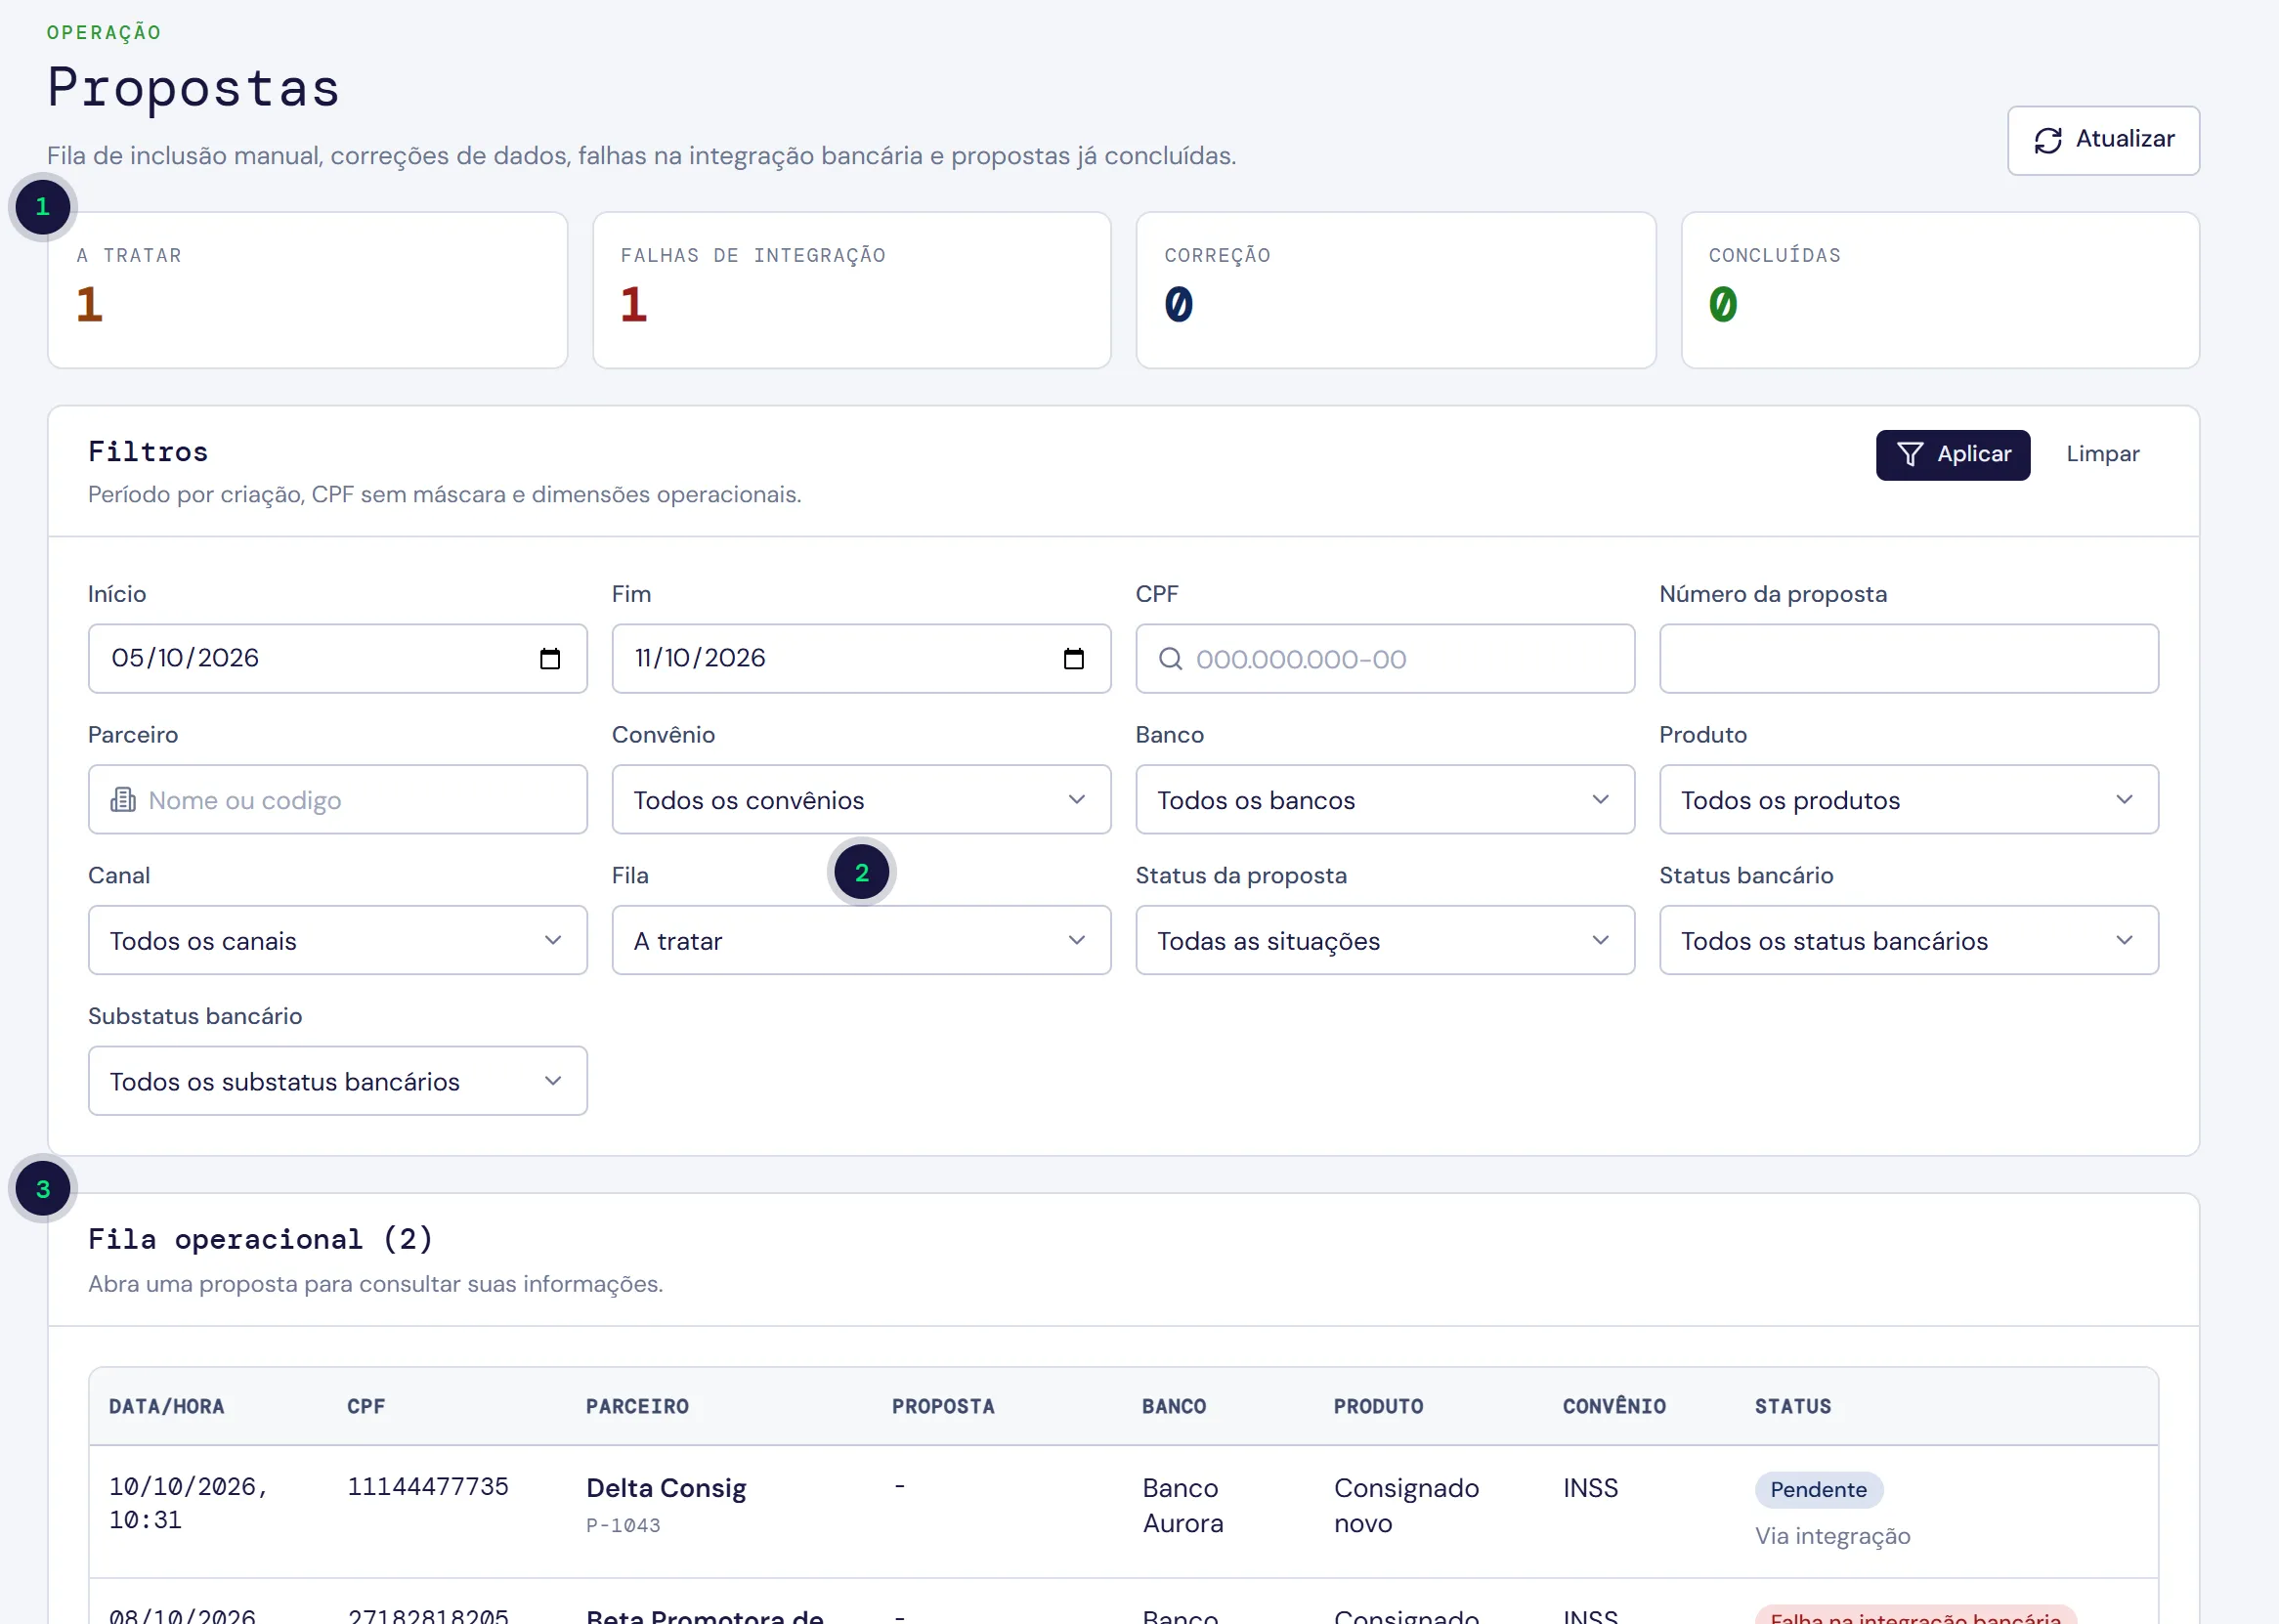
Task: Expand the Canal dropdown Todos os canais
Action: click(x=338, y=941)
